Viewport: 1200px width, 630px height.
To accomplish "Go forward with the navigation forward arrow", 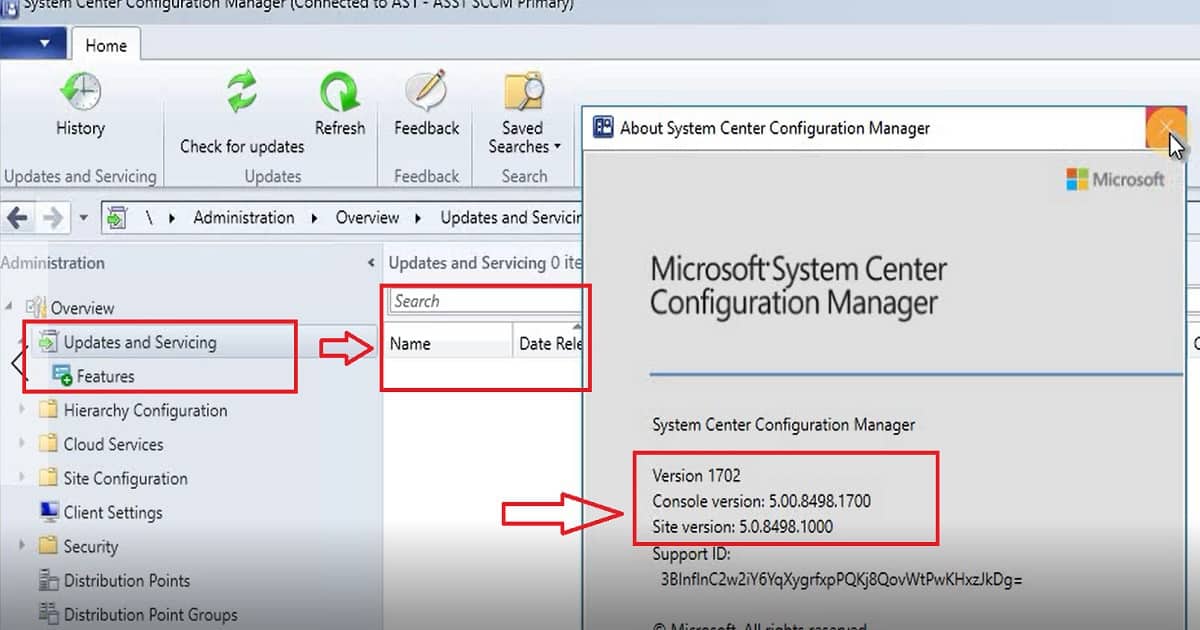I will [x=53, y=217].
